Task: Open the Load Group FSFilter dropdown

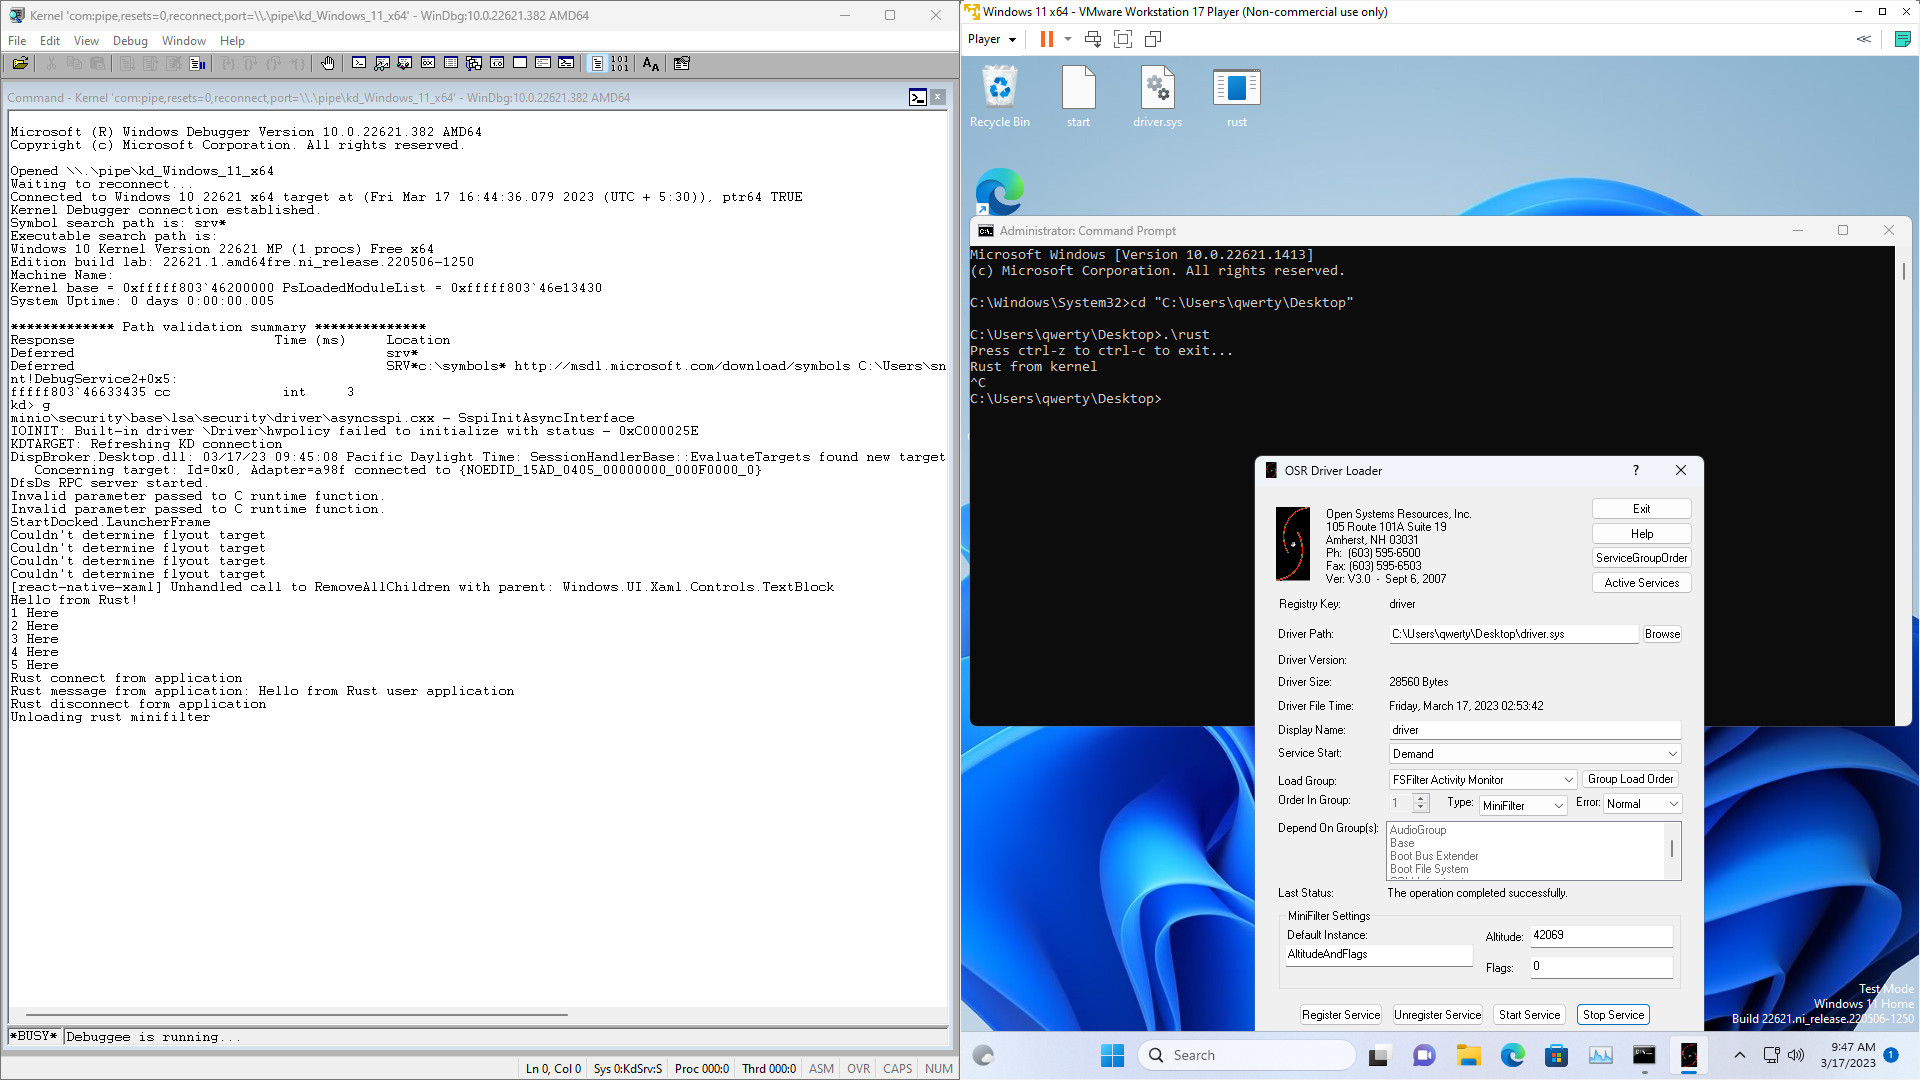Action: click(1568, 780)
